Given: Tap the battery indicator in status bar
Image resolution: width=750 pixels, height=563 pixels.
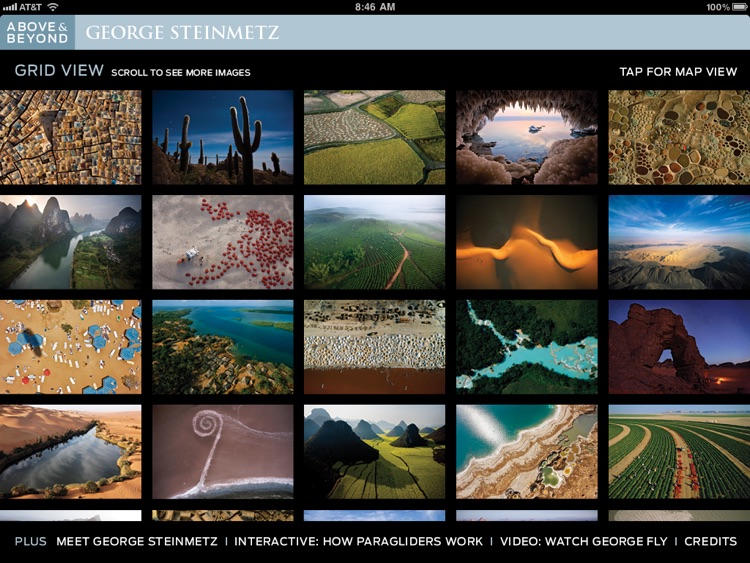Looking at the screenshot, I should (x=738, y=7).
